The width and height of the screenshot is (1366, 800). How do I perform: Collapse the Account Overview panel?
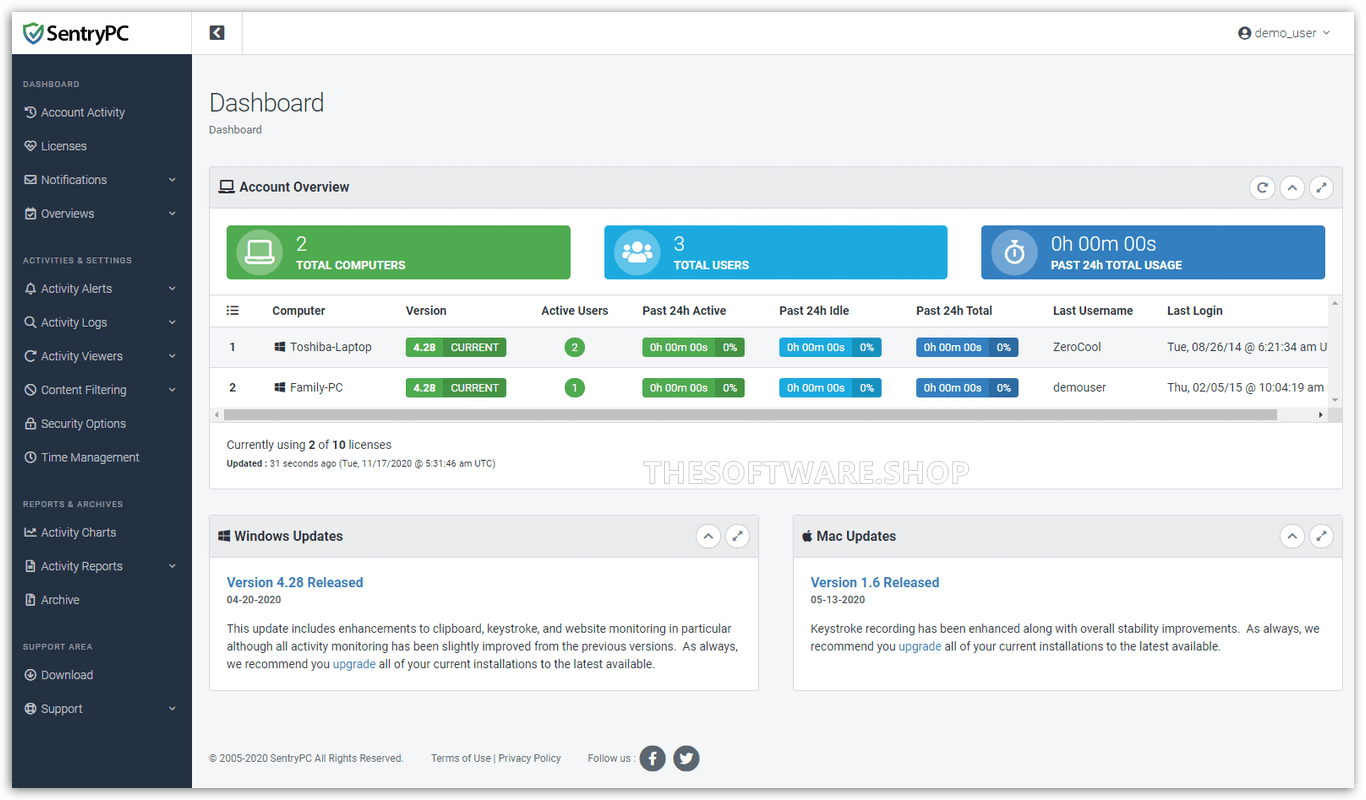(1292, 187)
